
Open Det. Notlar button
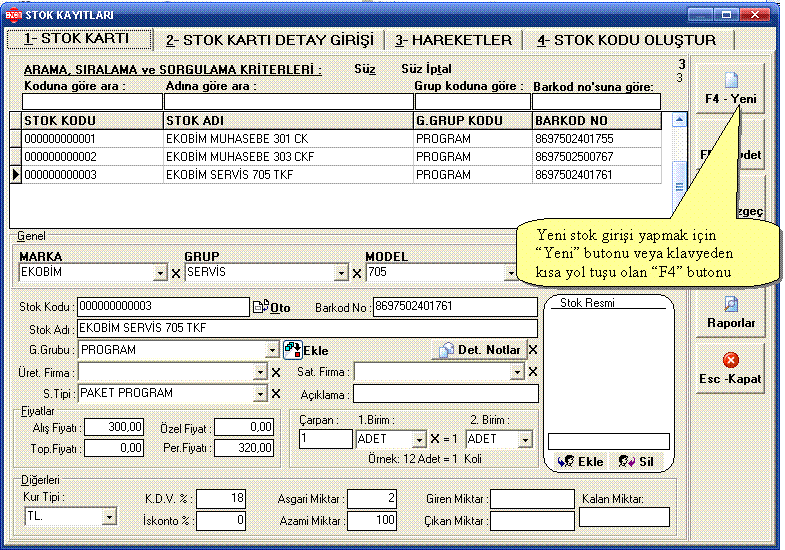(480, 350)
